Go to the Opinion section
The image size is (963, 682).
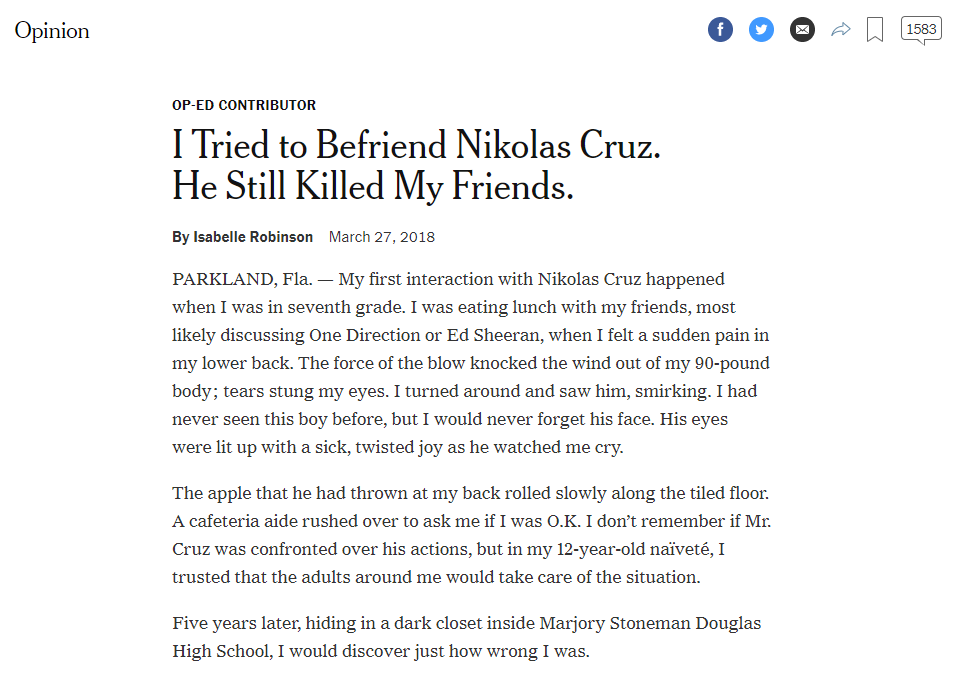click(x=52, y=31)
